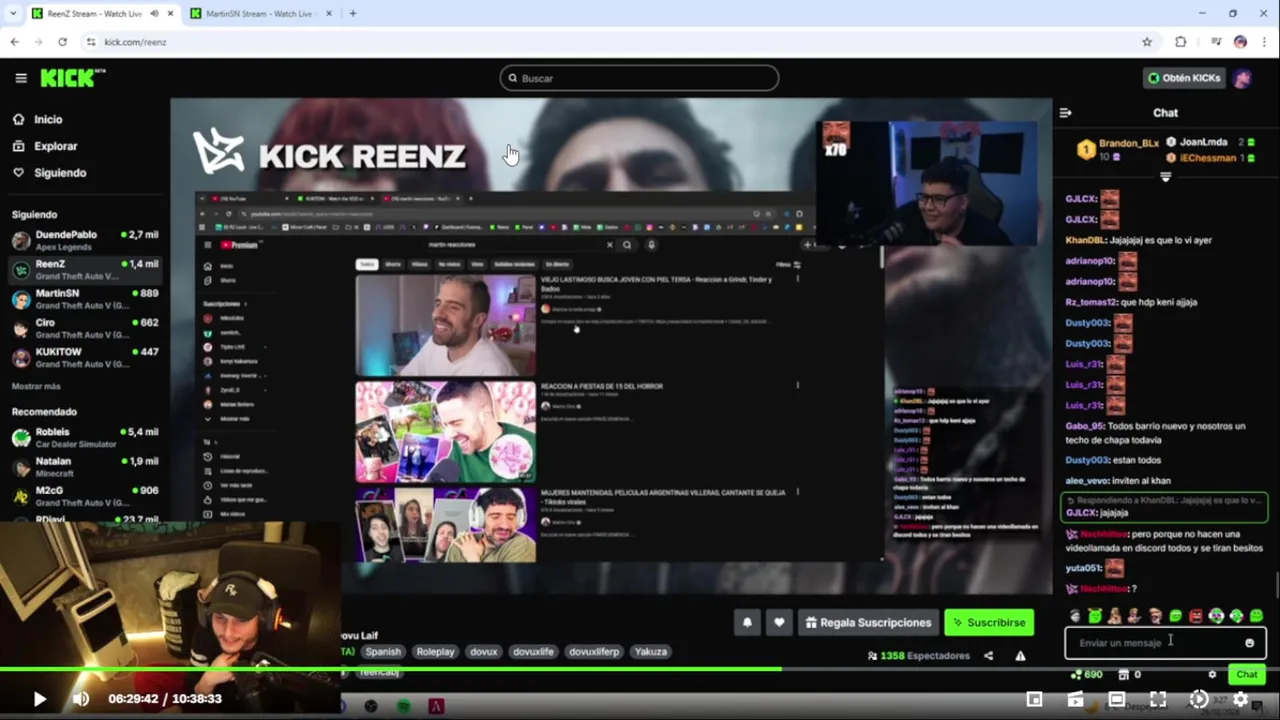Mute the video via the speaker icon
This screenshot has width=1280, height=720.
point(81,699)
